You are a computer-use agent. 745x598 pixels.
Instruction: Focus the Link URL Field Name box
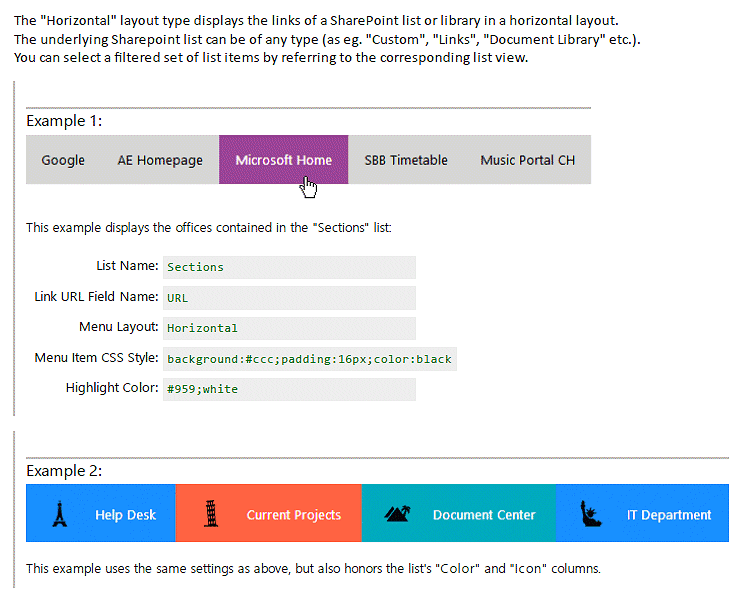[x=288, y=298]
